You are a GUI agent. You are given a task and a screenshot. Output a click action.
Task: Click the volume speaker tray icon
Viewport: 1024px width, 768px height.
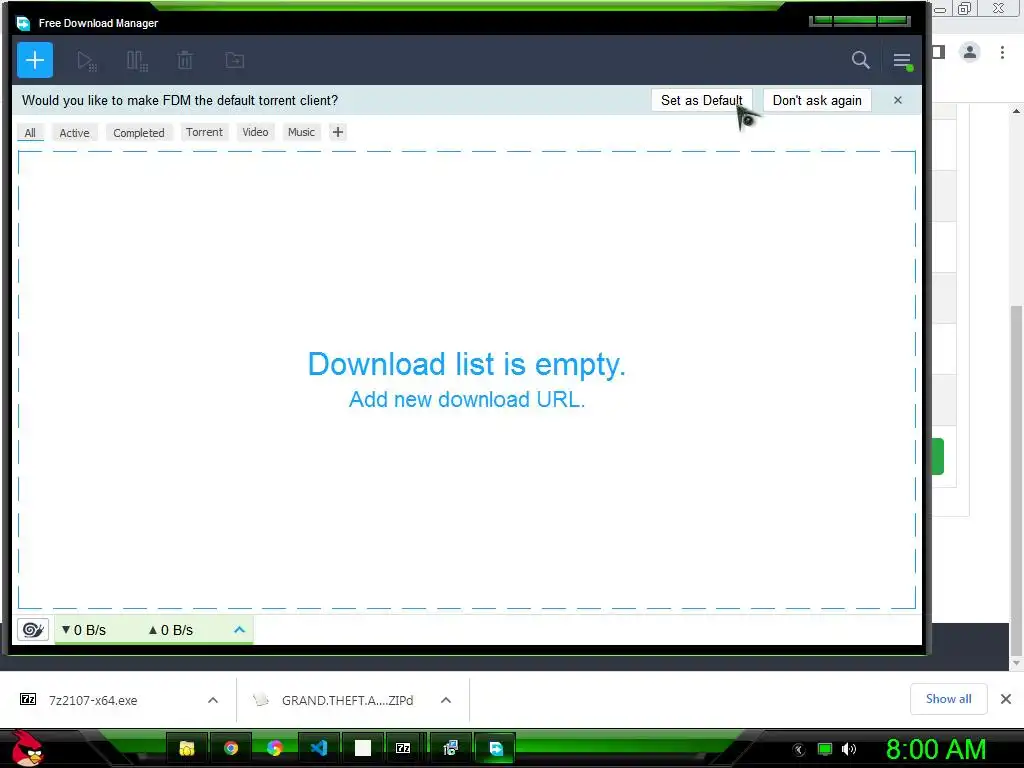pos(848,749)
